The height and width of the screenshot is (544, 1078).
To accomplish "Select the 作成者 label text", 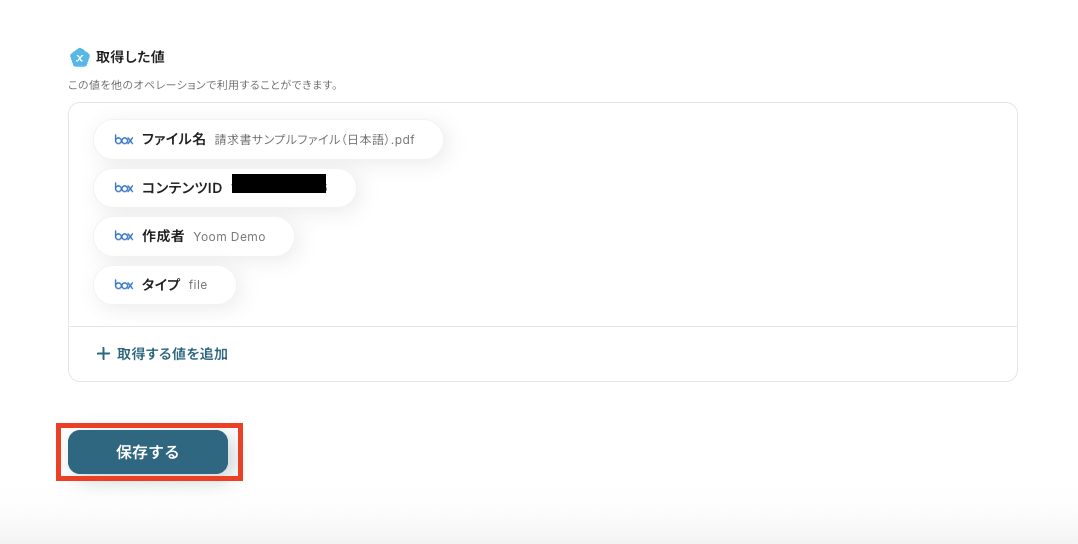I will pyautogui.click(x=163, y=236).
